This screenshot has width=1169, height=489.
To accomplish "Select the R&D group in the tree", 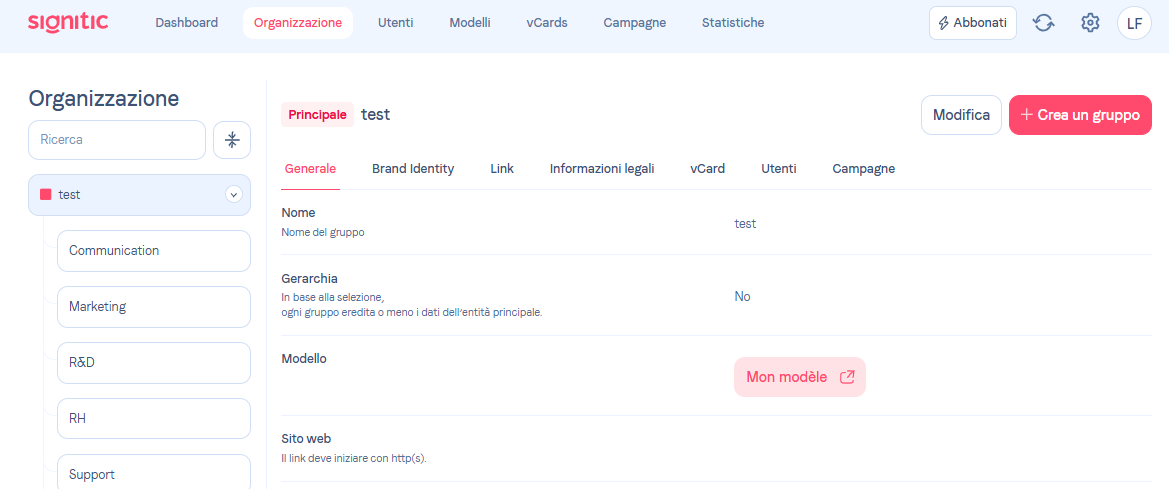I will pos(153,363).
